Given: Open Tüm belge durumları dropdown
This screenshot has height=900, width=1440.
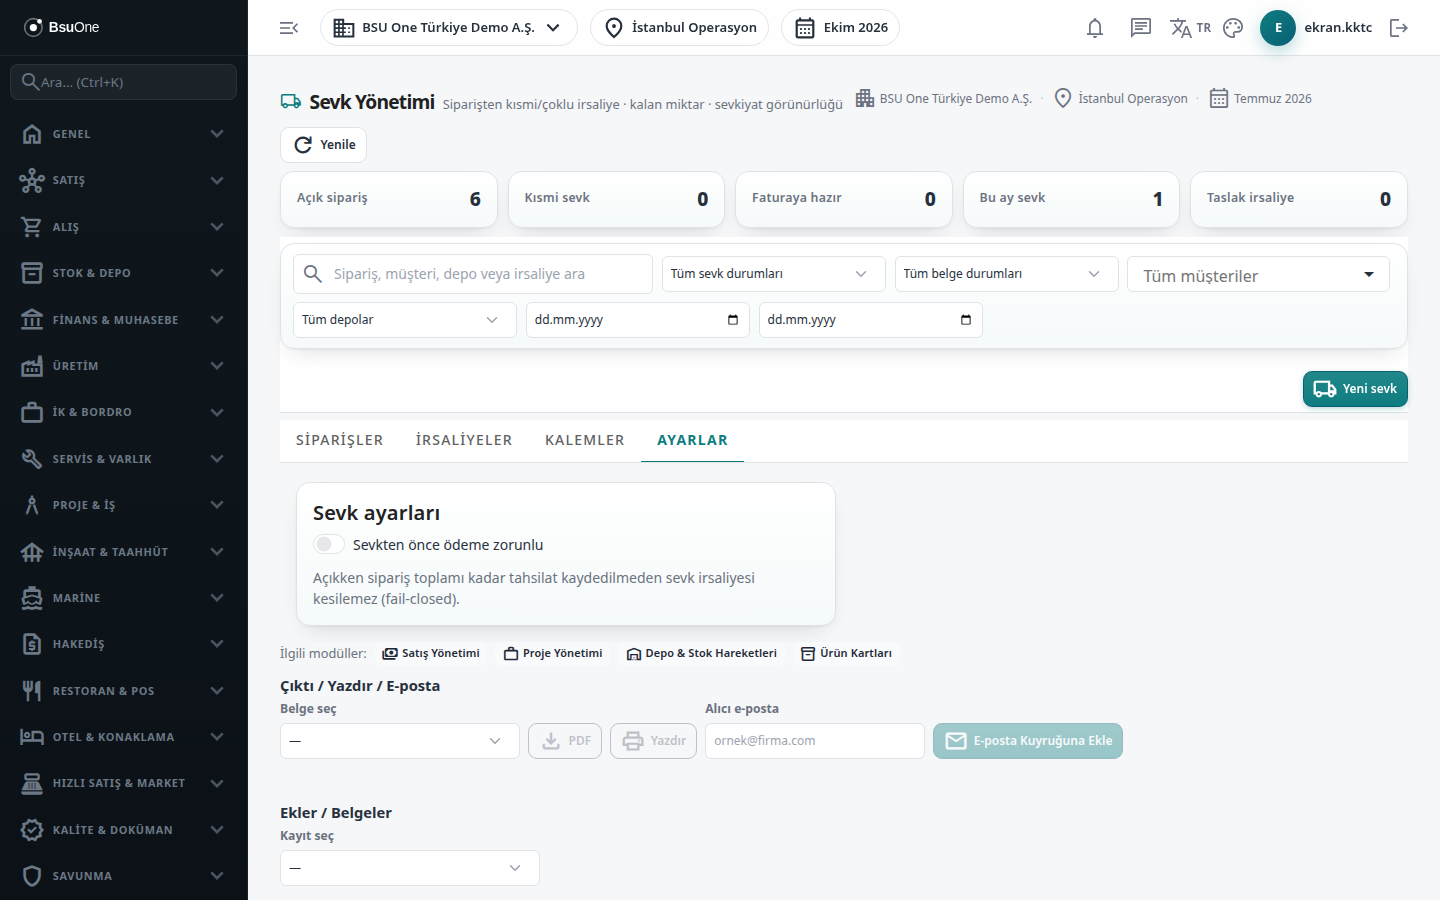Looking at the screenshot, I should [1007, 274].
